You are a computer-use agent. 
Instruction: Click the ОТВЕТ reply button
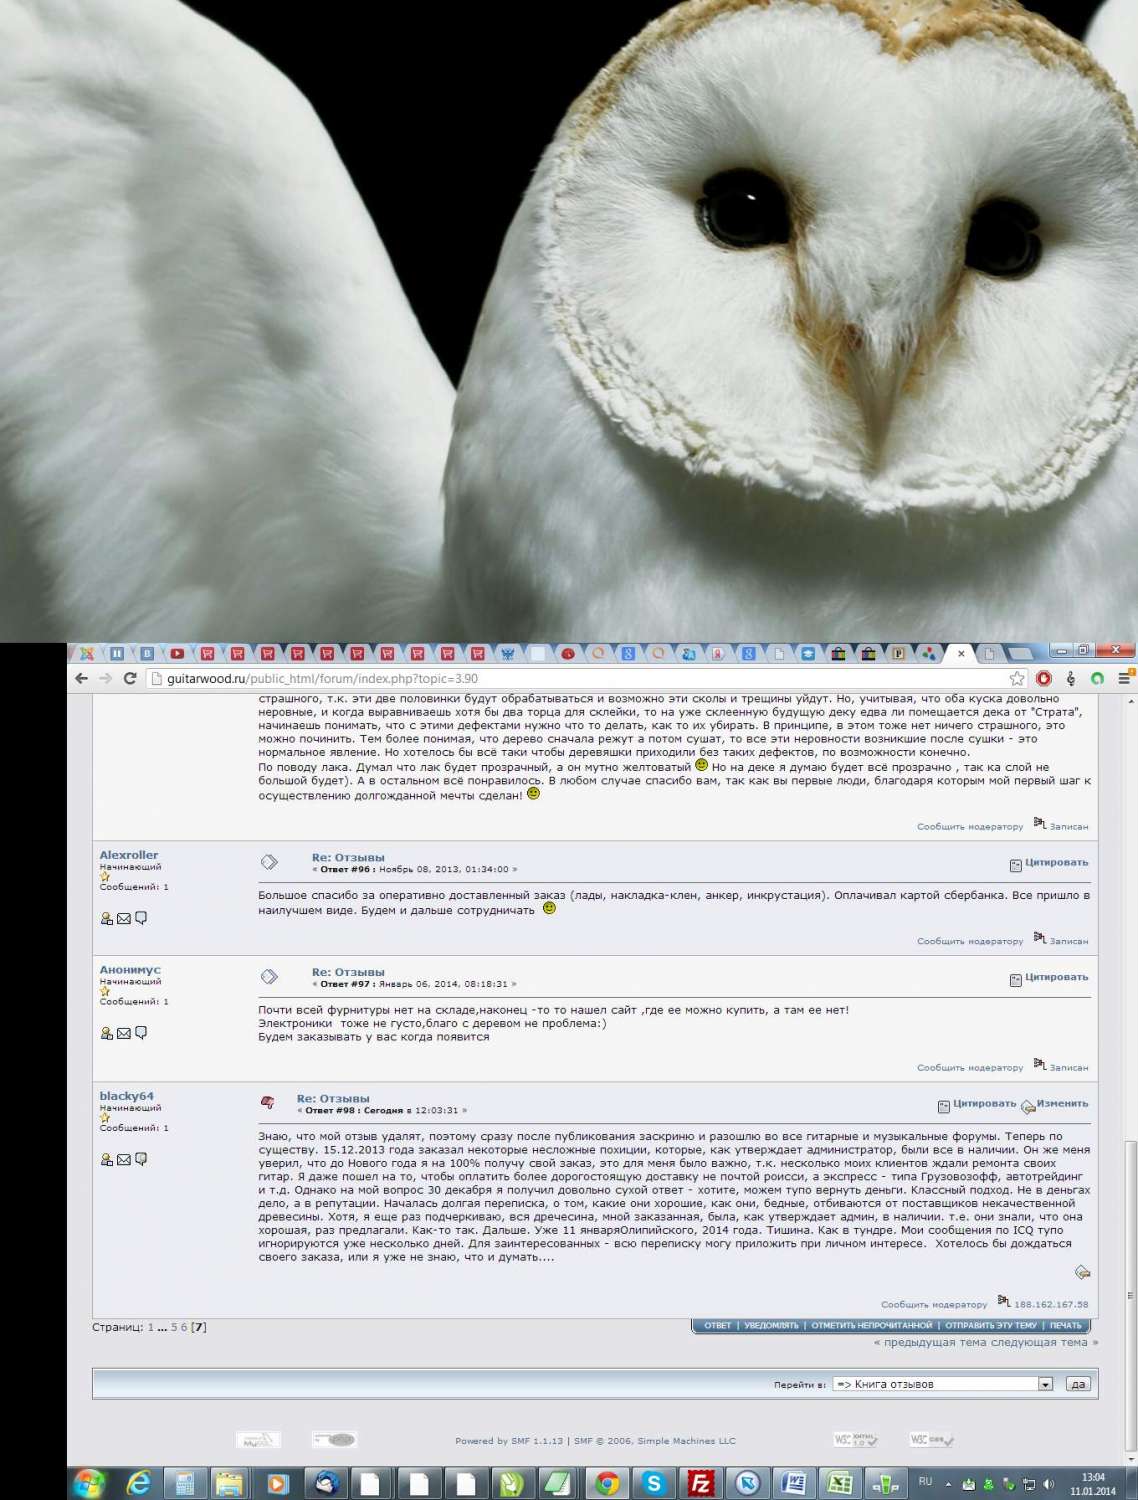[x=718, y=1326]
